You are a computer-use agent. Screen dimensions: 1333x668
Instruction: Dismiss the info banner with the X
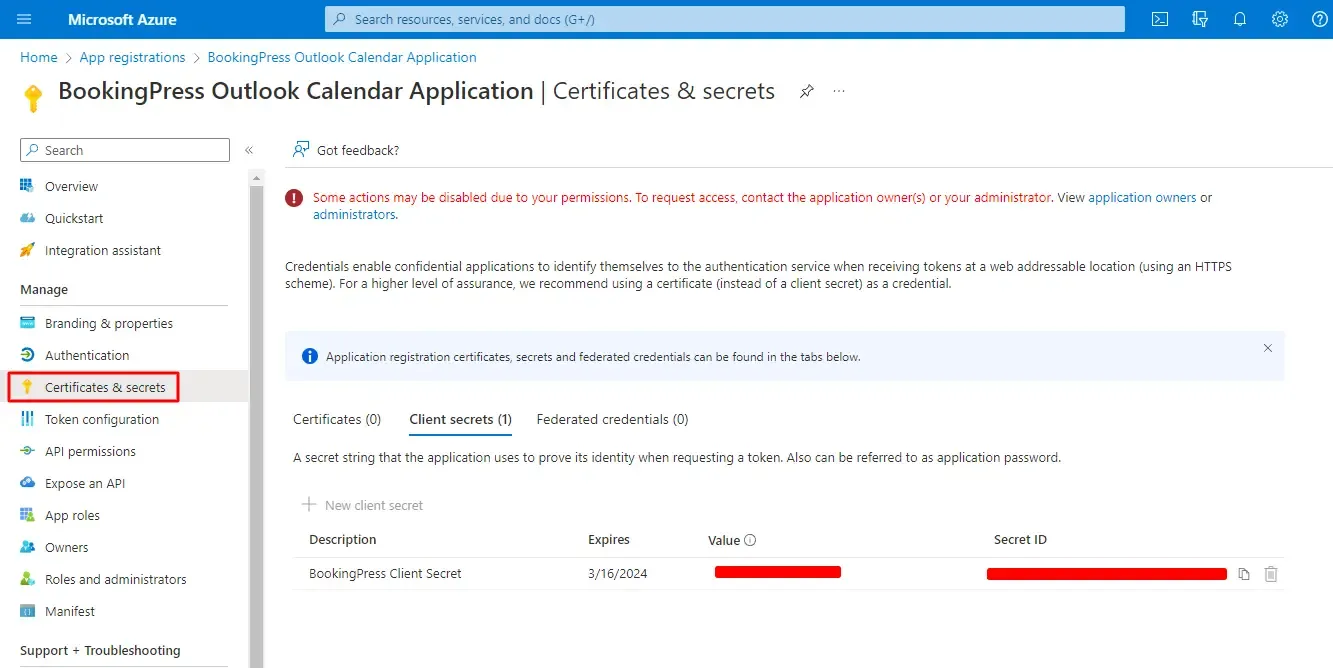[x=1268, y=348]
